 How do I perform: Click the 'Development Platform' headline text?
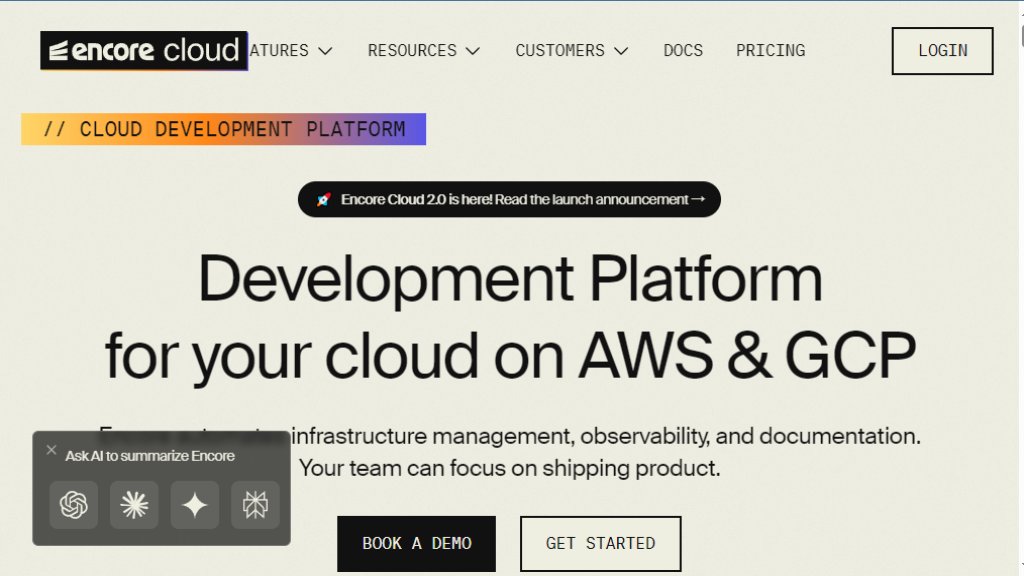510,279
